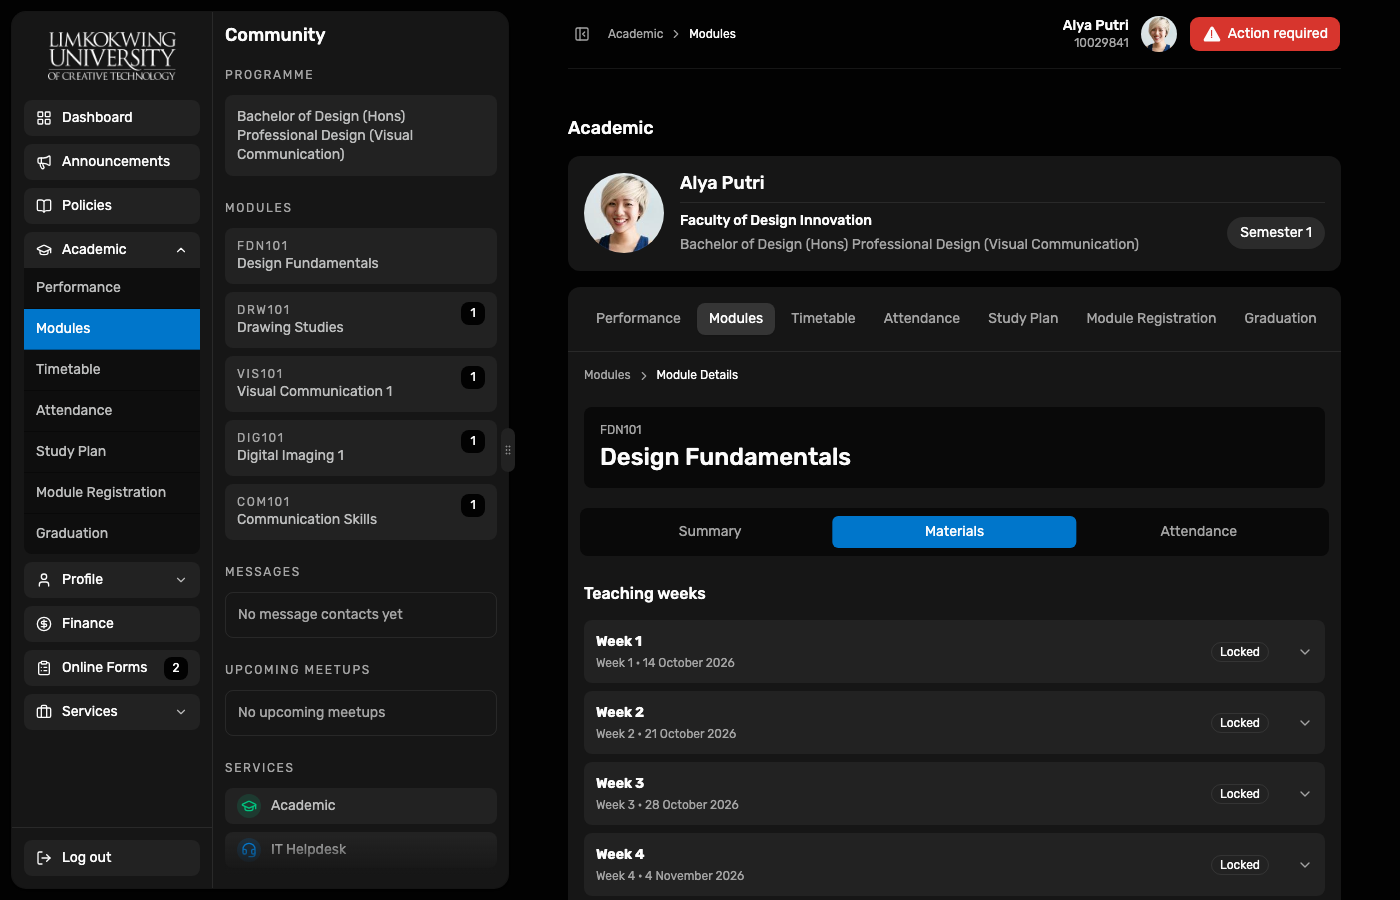Viewport: 1400px width, 900px height.
Task: Click the Academic breadcrumb link in header
Action: point(635,34)
